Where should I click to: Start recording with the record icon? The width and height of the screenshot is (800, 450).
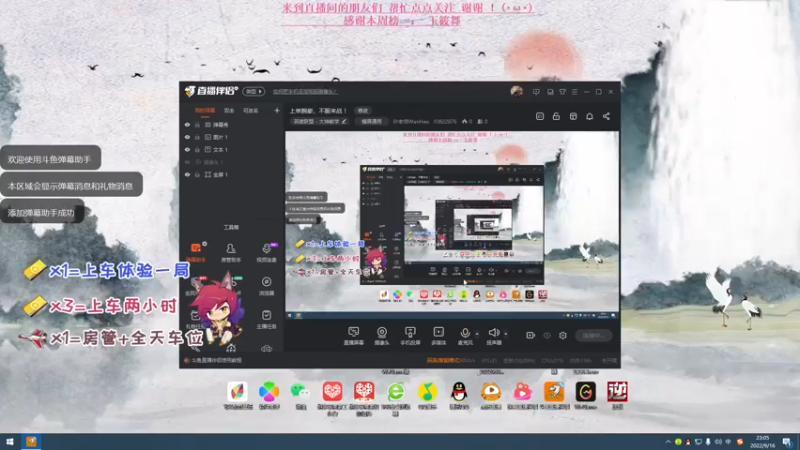coord(531,335)
